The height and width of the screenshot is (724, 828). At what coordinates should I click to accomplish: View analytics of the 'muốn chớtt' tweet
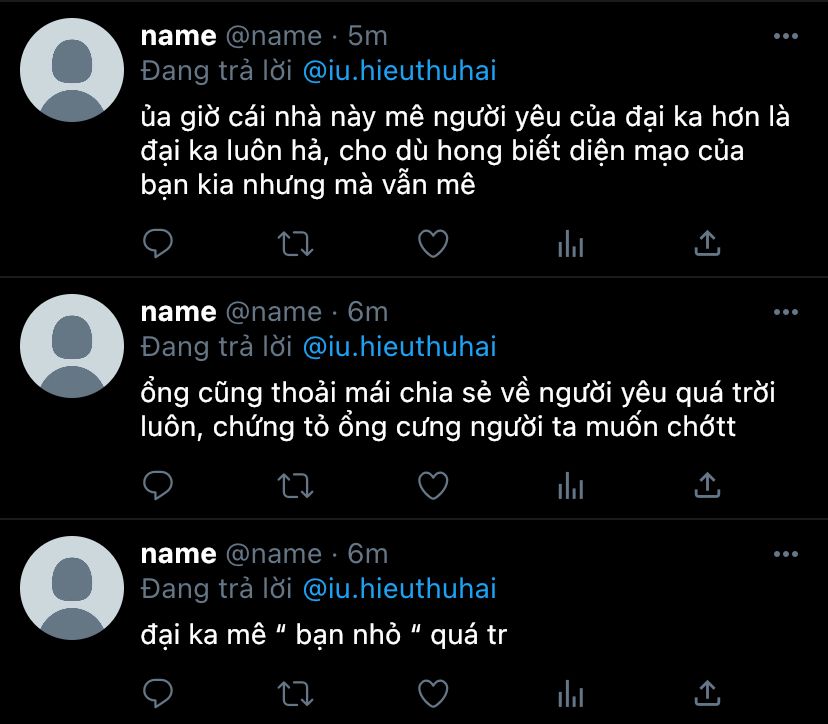click(570, 486)
